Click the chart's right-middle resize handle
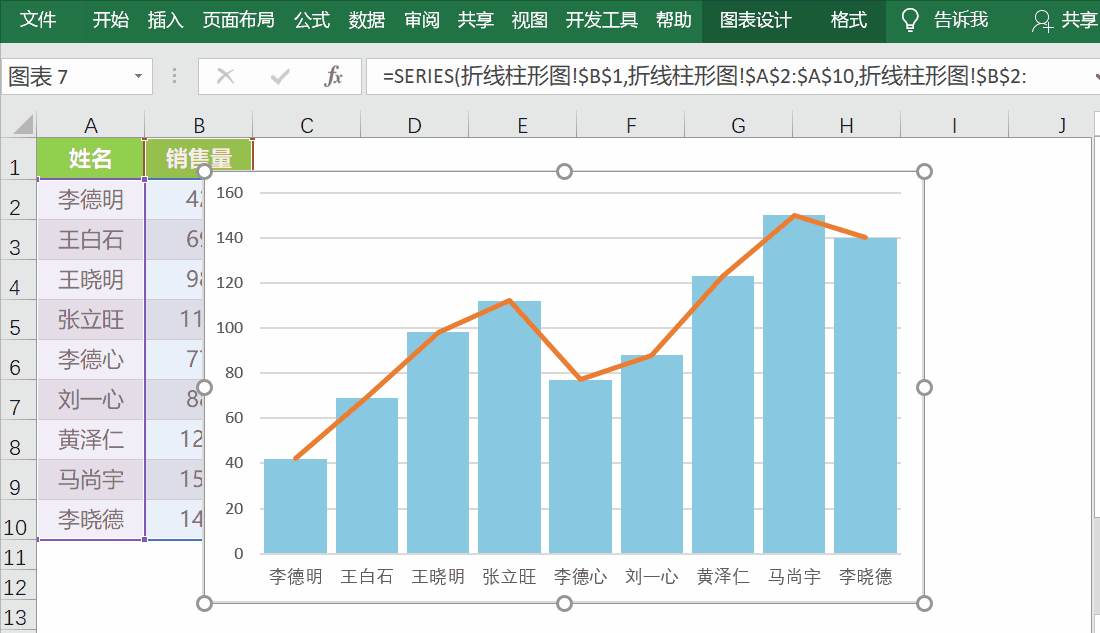Screen dimensions: 1100x633 click(x=925, y=387)
